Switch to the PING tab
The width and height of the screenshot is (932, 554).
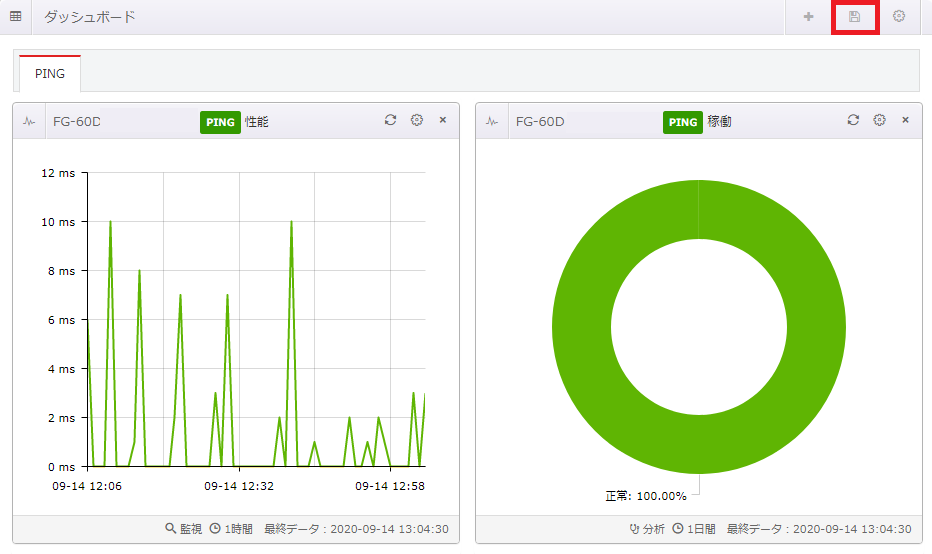pyautogui.click(x=50, y=74)
